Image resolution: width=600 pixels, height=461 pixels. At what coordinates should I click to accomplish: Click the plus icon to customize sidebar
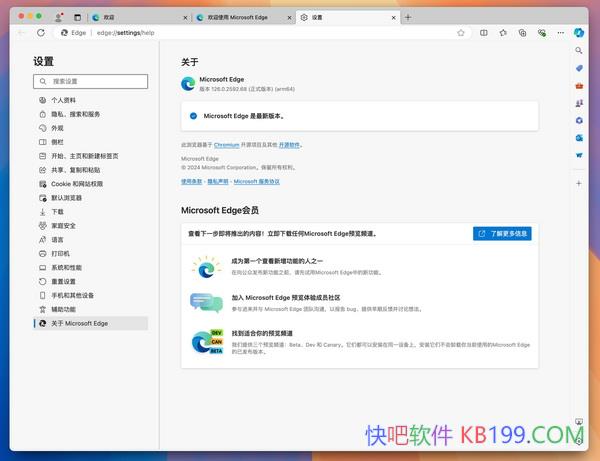(579, 184)
